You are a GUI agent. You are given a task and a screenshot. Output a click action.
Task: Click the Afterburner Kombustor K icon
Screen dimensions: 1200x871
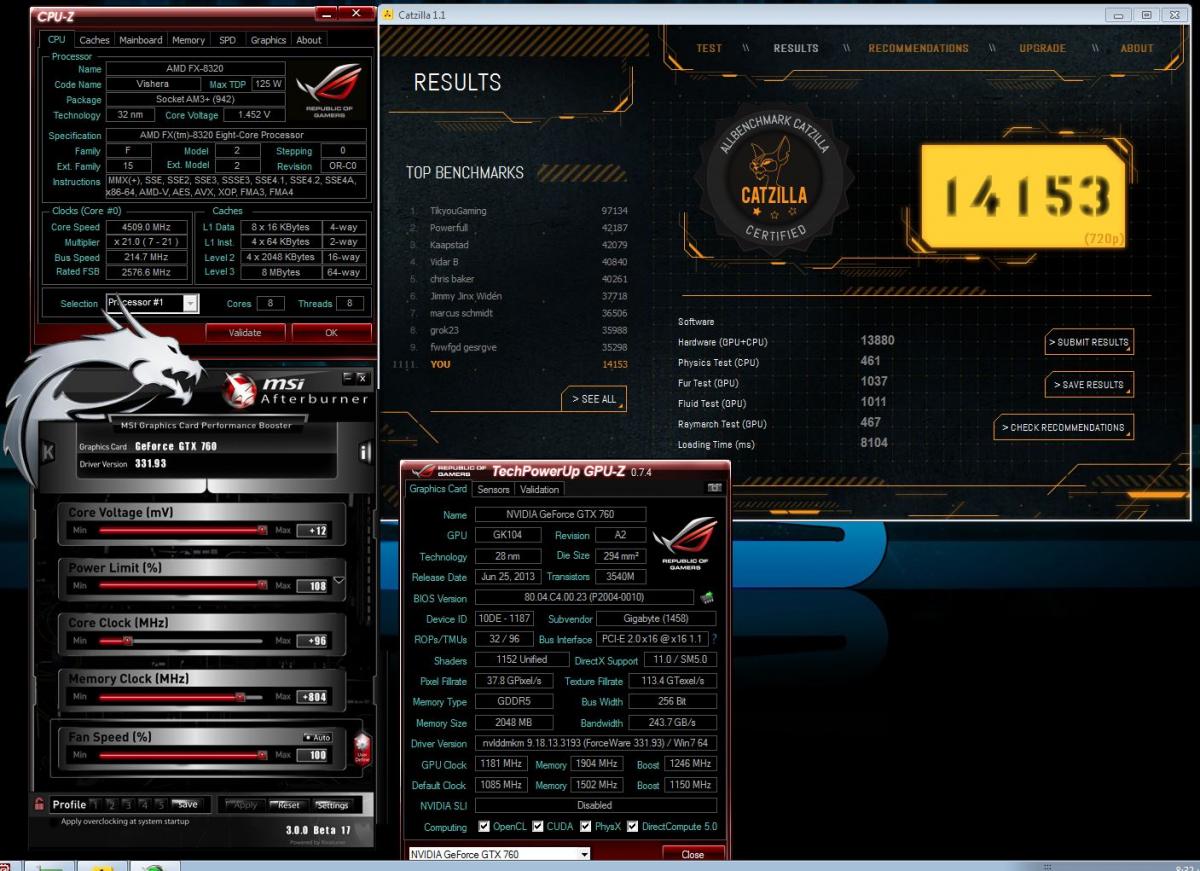[46, 454]
